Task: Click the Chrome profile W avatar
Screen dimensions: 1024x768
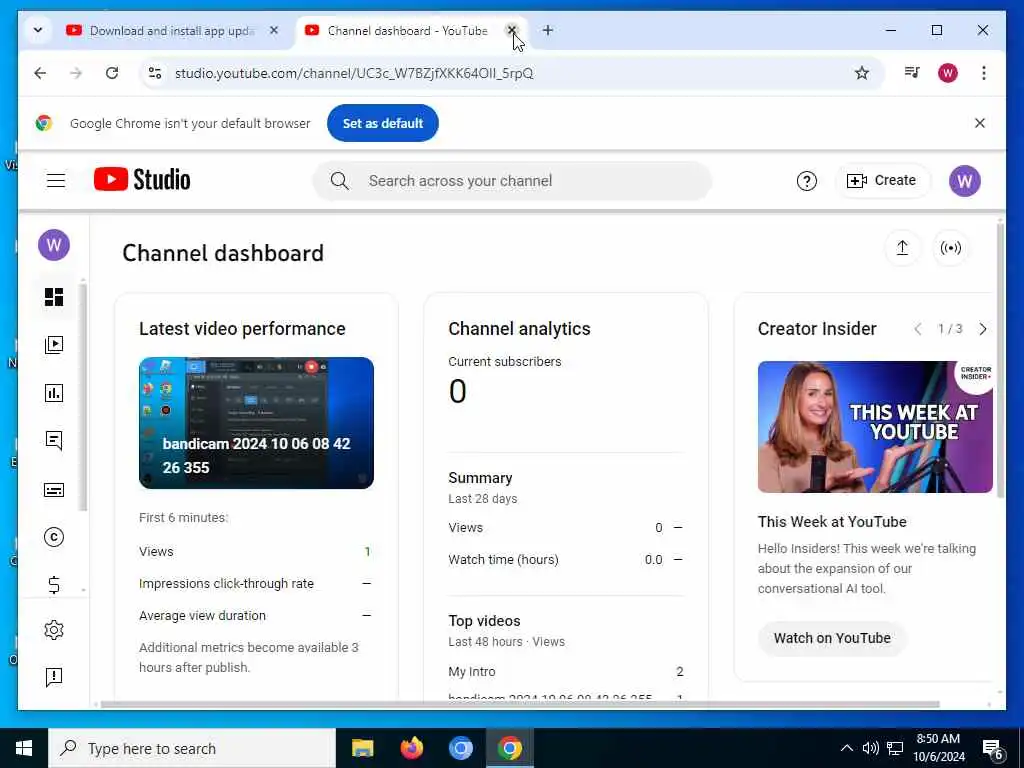Action: pos(948,73)
